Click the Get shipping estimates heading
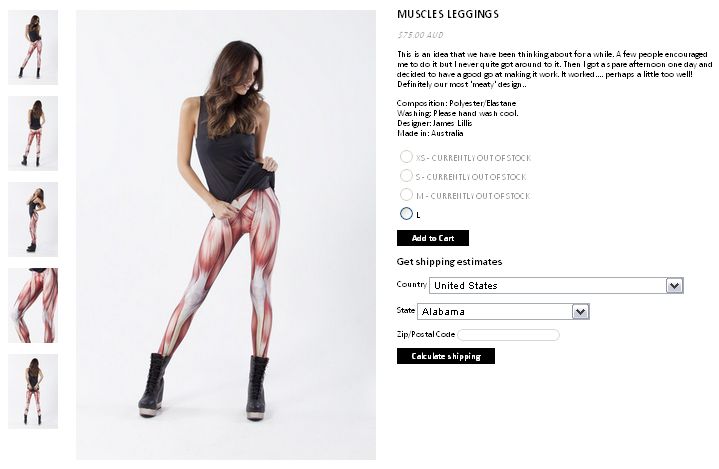This screenshot has height=469, width=719. pyautogui.click(x=449, y=262)
